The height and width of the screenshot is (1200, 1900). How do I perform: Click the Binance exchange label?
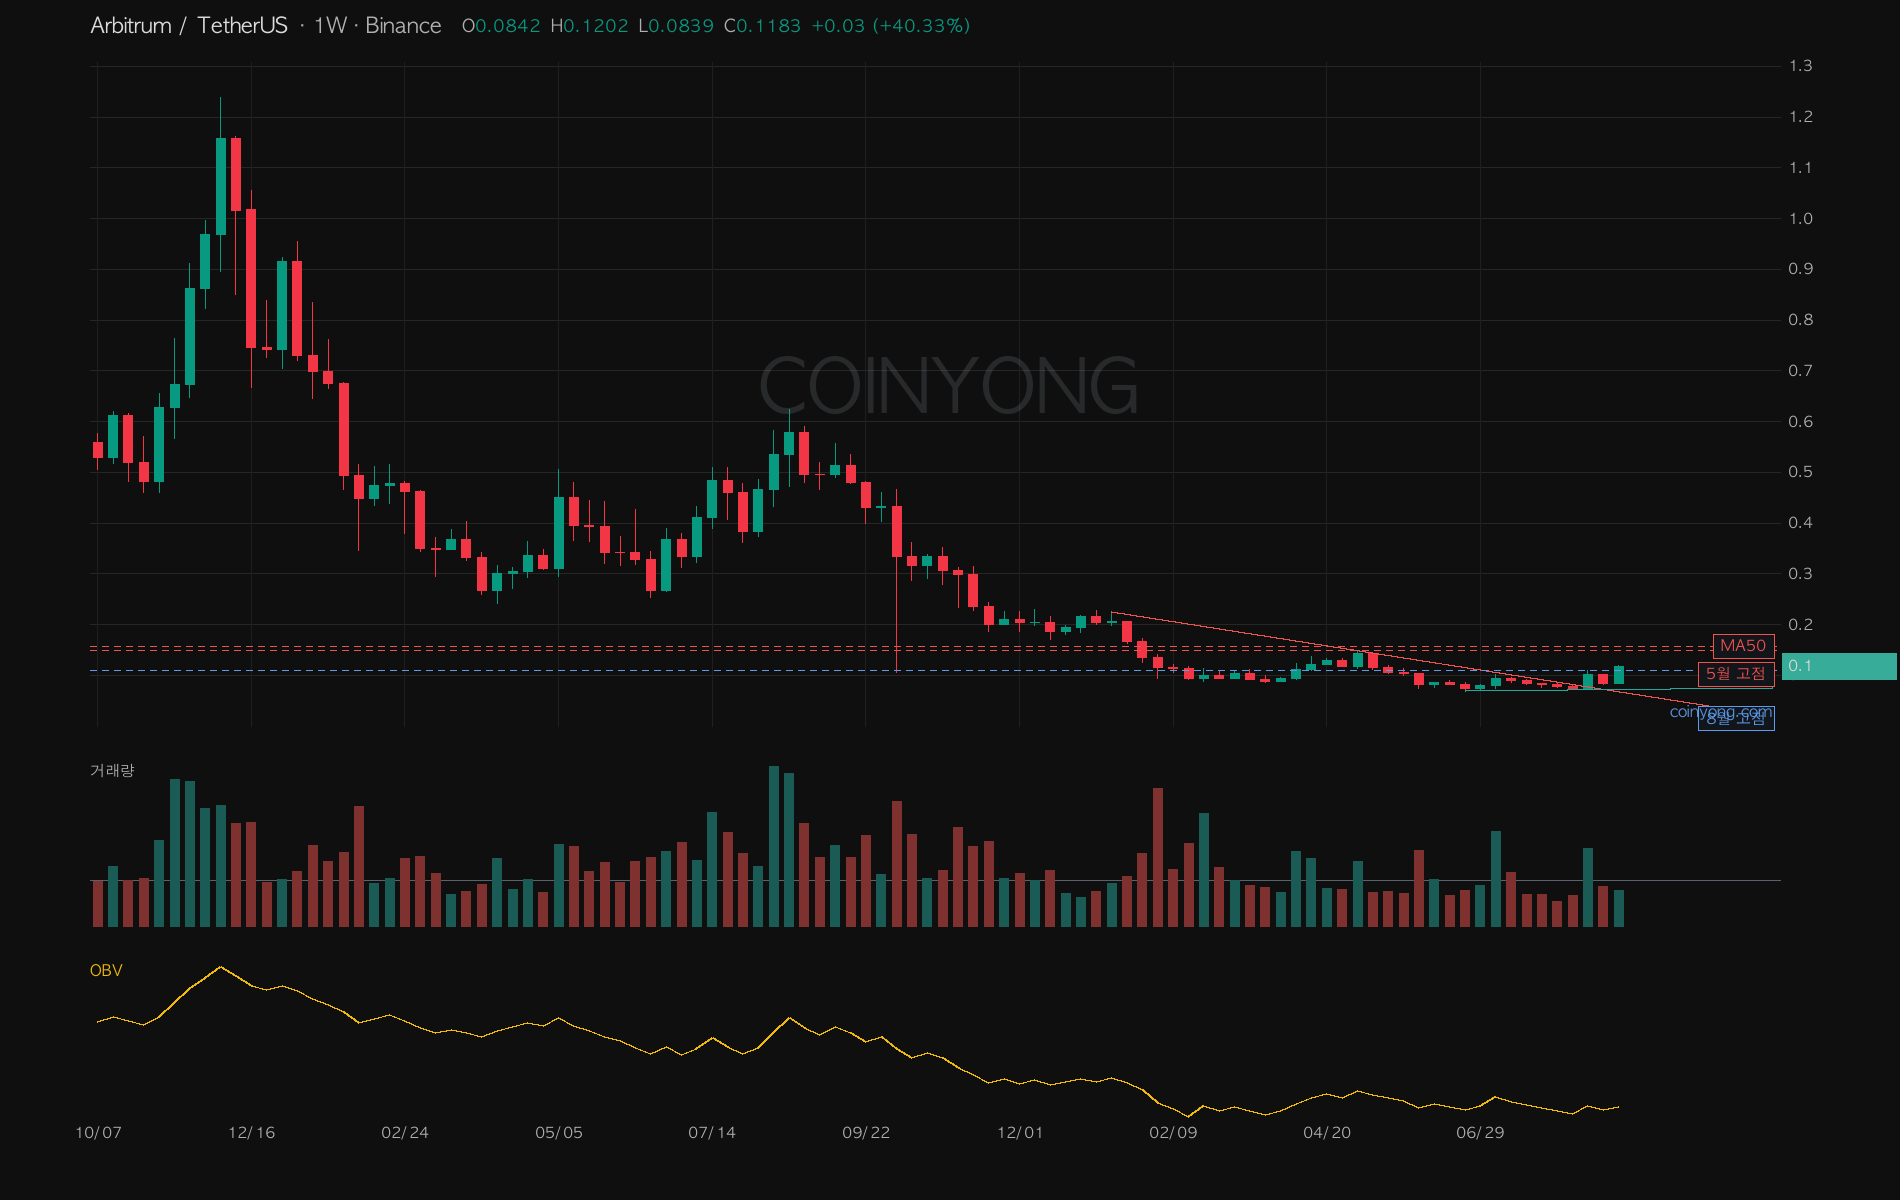pyautogui.click(x=403, y=26)
